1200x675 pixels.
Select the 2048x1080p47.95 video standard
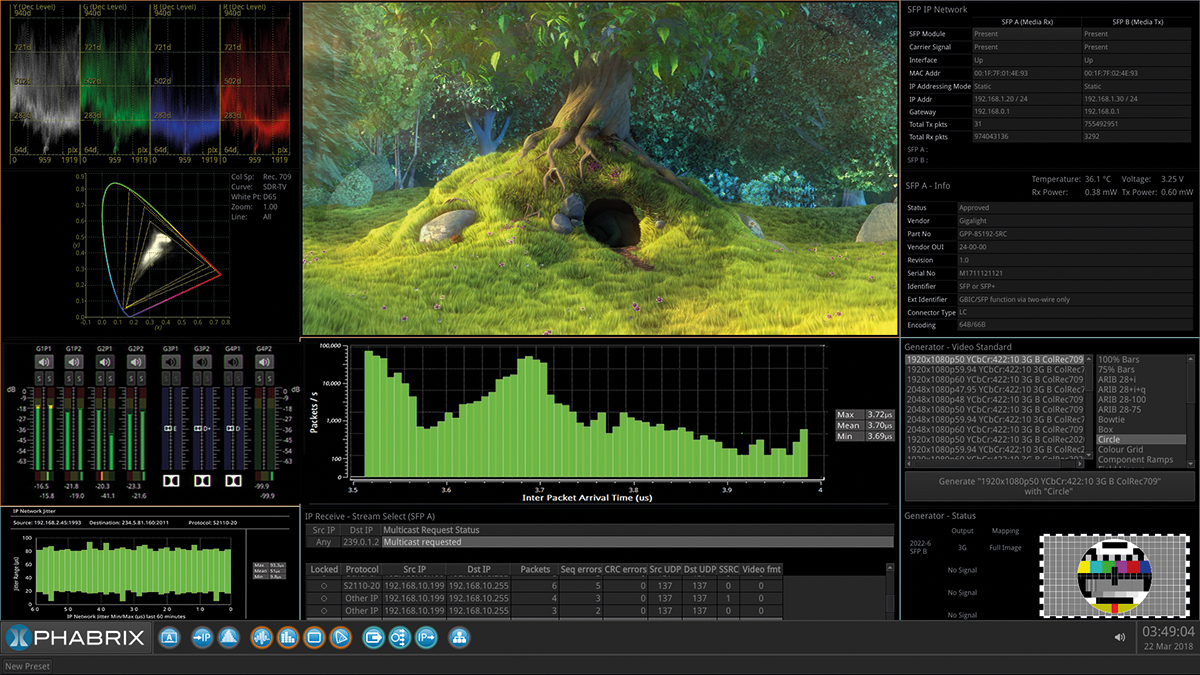995,389
